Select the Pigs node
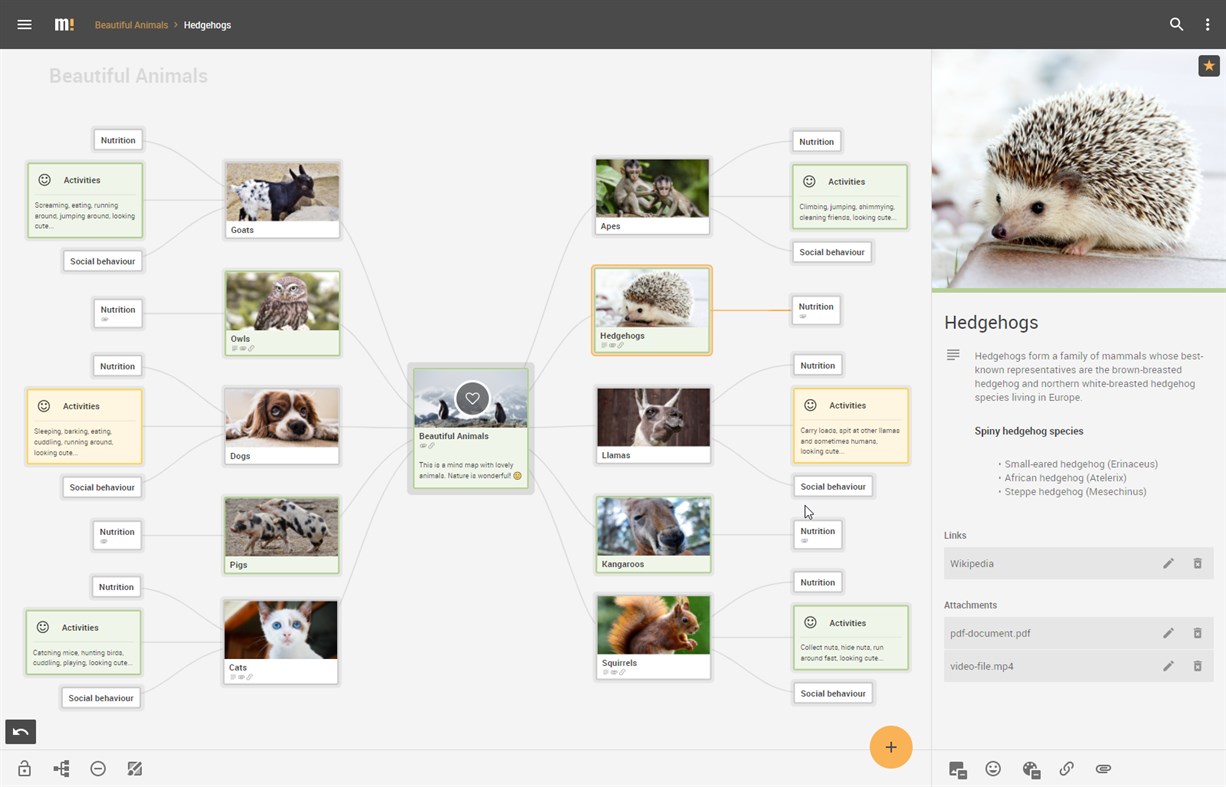The image size is (1226, 787). coord(282,535)
